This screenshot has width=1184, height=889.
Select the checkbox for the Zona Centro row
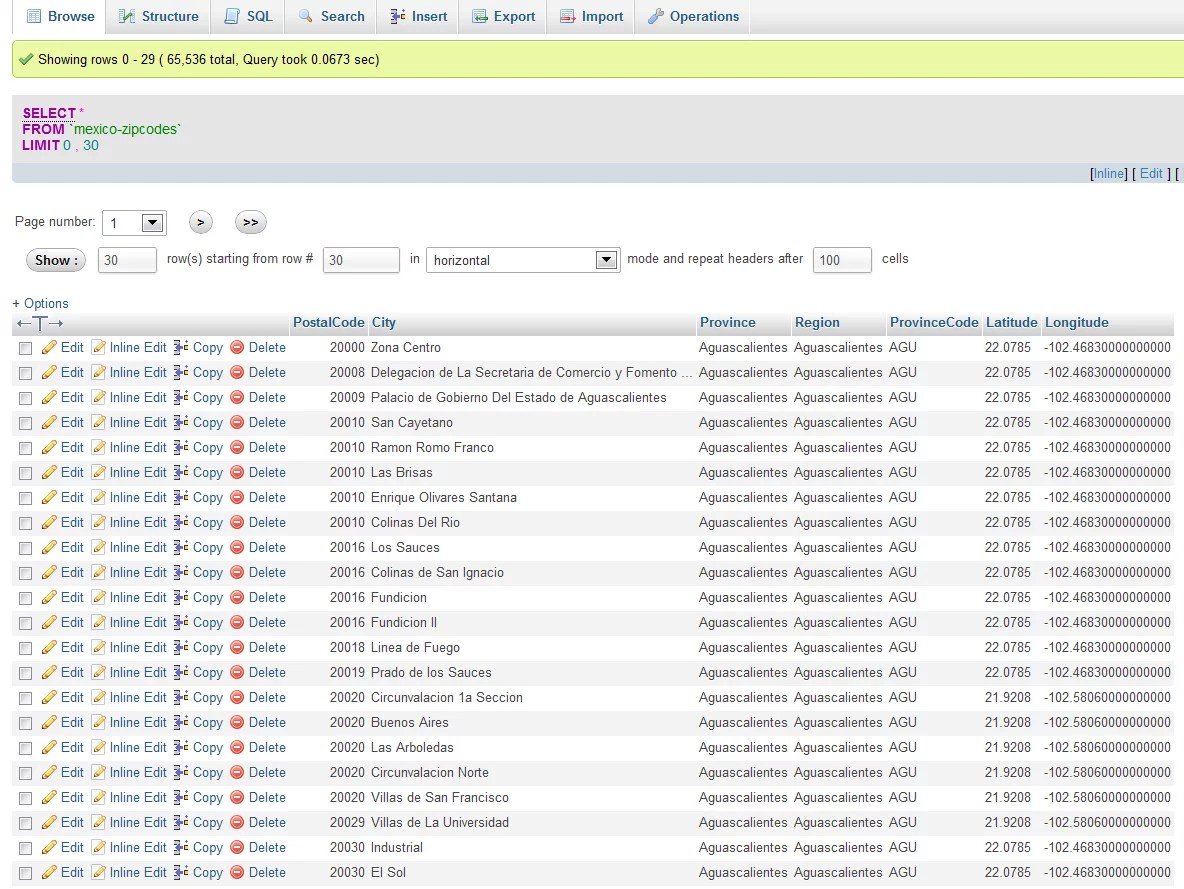click(x=25, y=347)
